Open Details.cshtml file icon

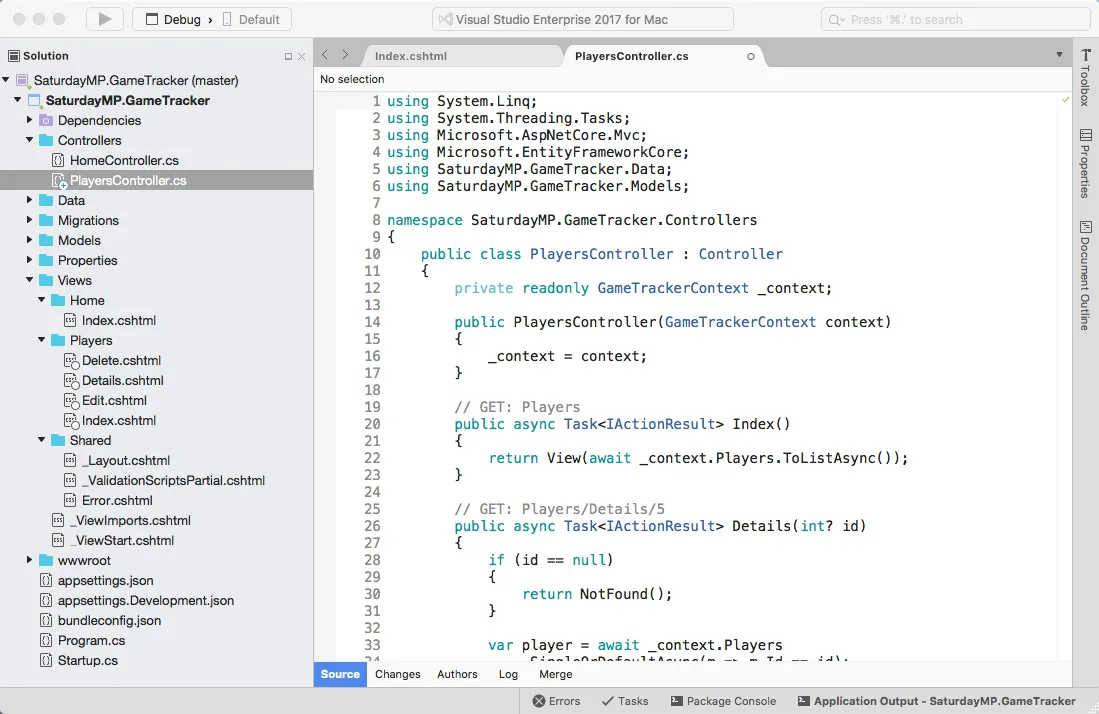[x=71, y=380]
